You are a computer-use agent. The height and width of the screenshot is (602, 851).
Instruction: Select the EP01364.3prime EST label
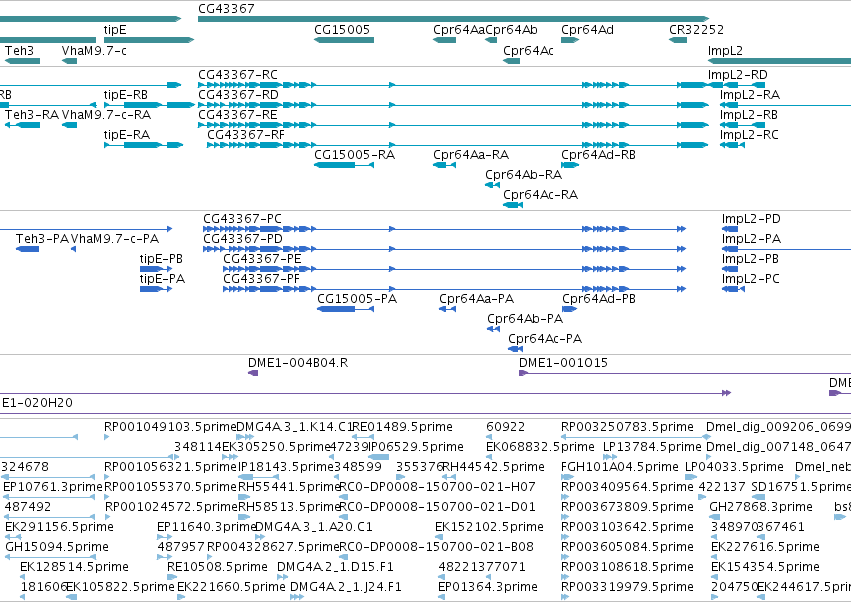click(488, 588)
